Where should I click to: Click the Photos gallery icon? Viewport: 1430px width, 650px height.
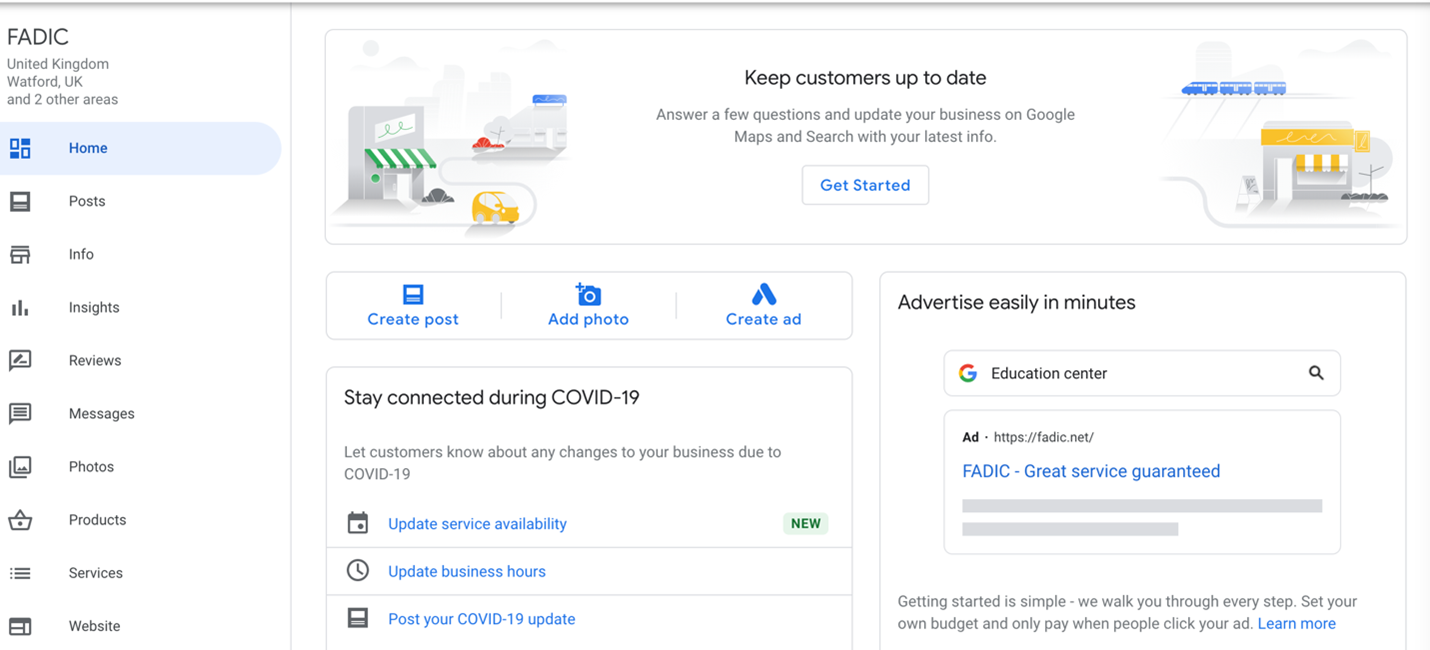click(x=20, y=467)
